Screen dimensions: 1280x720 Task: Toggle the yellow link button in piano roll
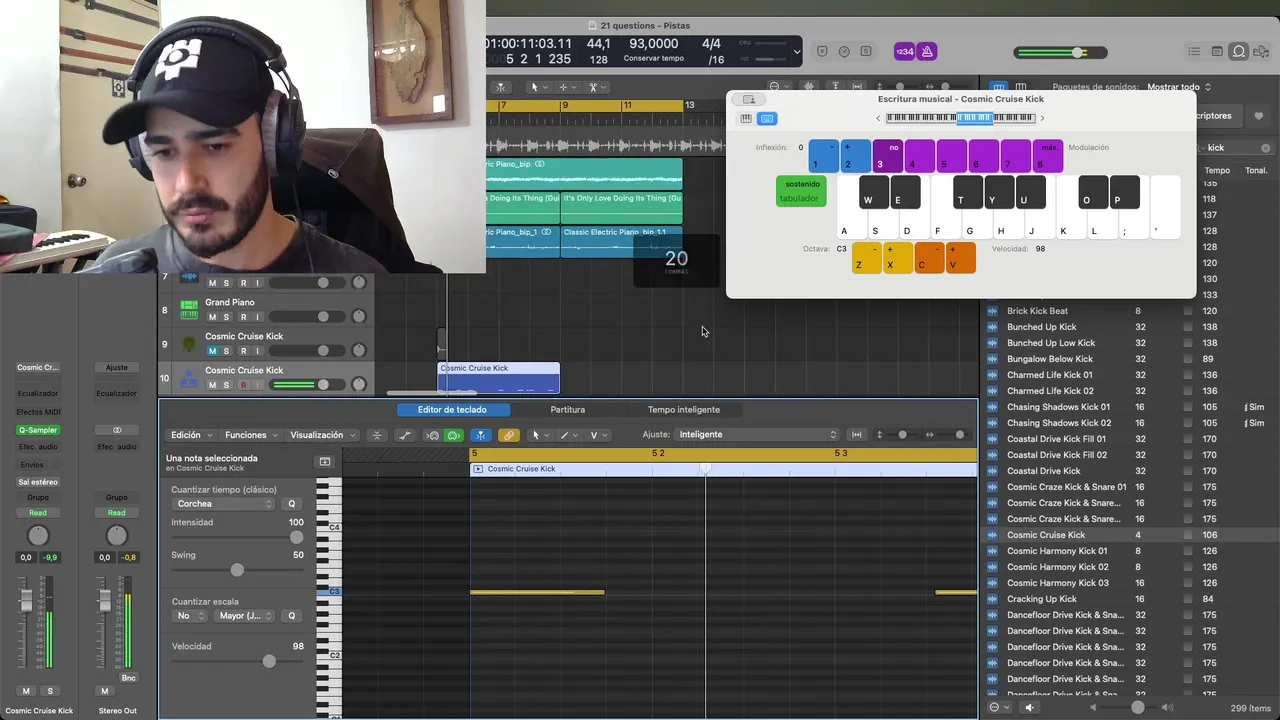pos(509,435)
